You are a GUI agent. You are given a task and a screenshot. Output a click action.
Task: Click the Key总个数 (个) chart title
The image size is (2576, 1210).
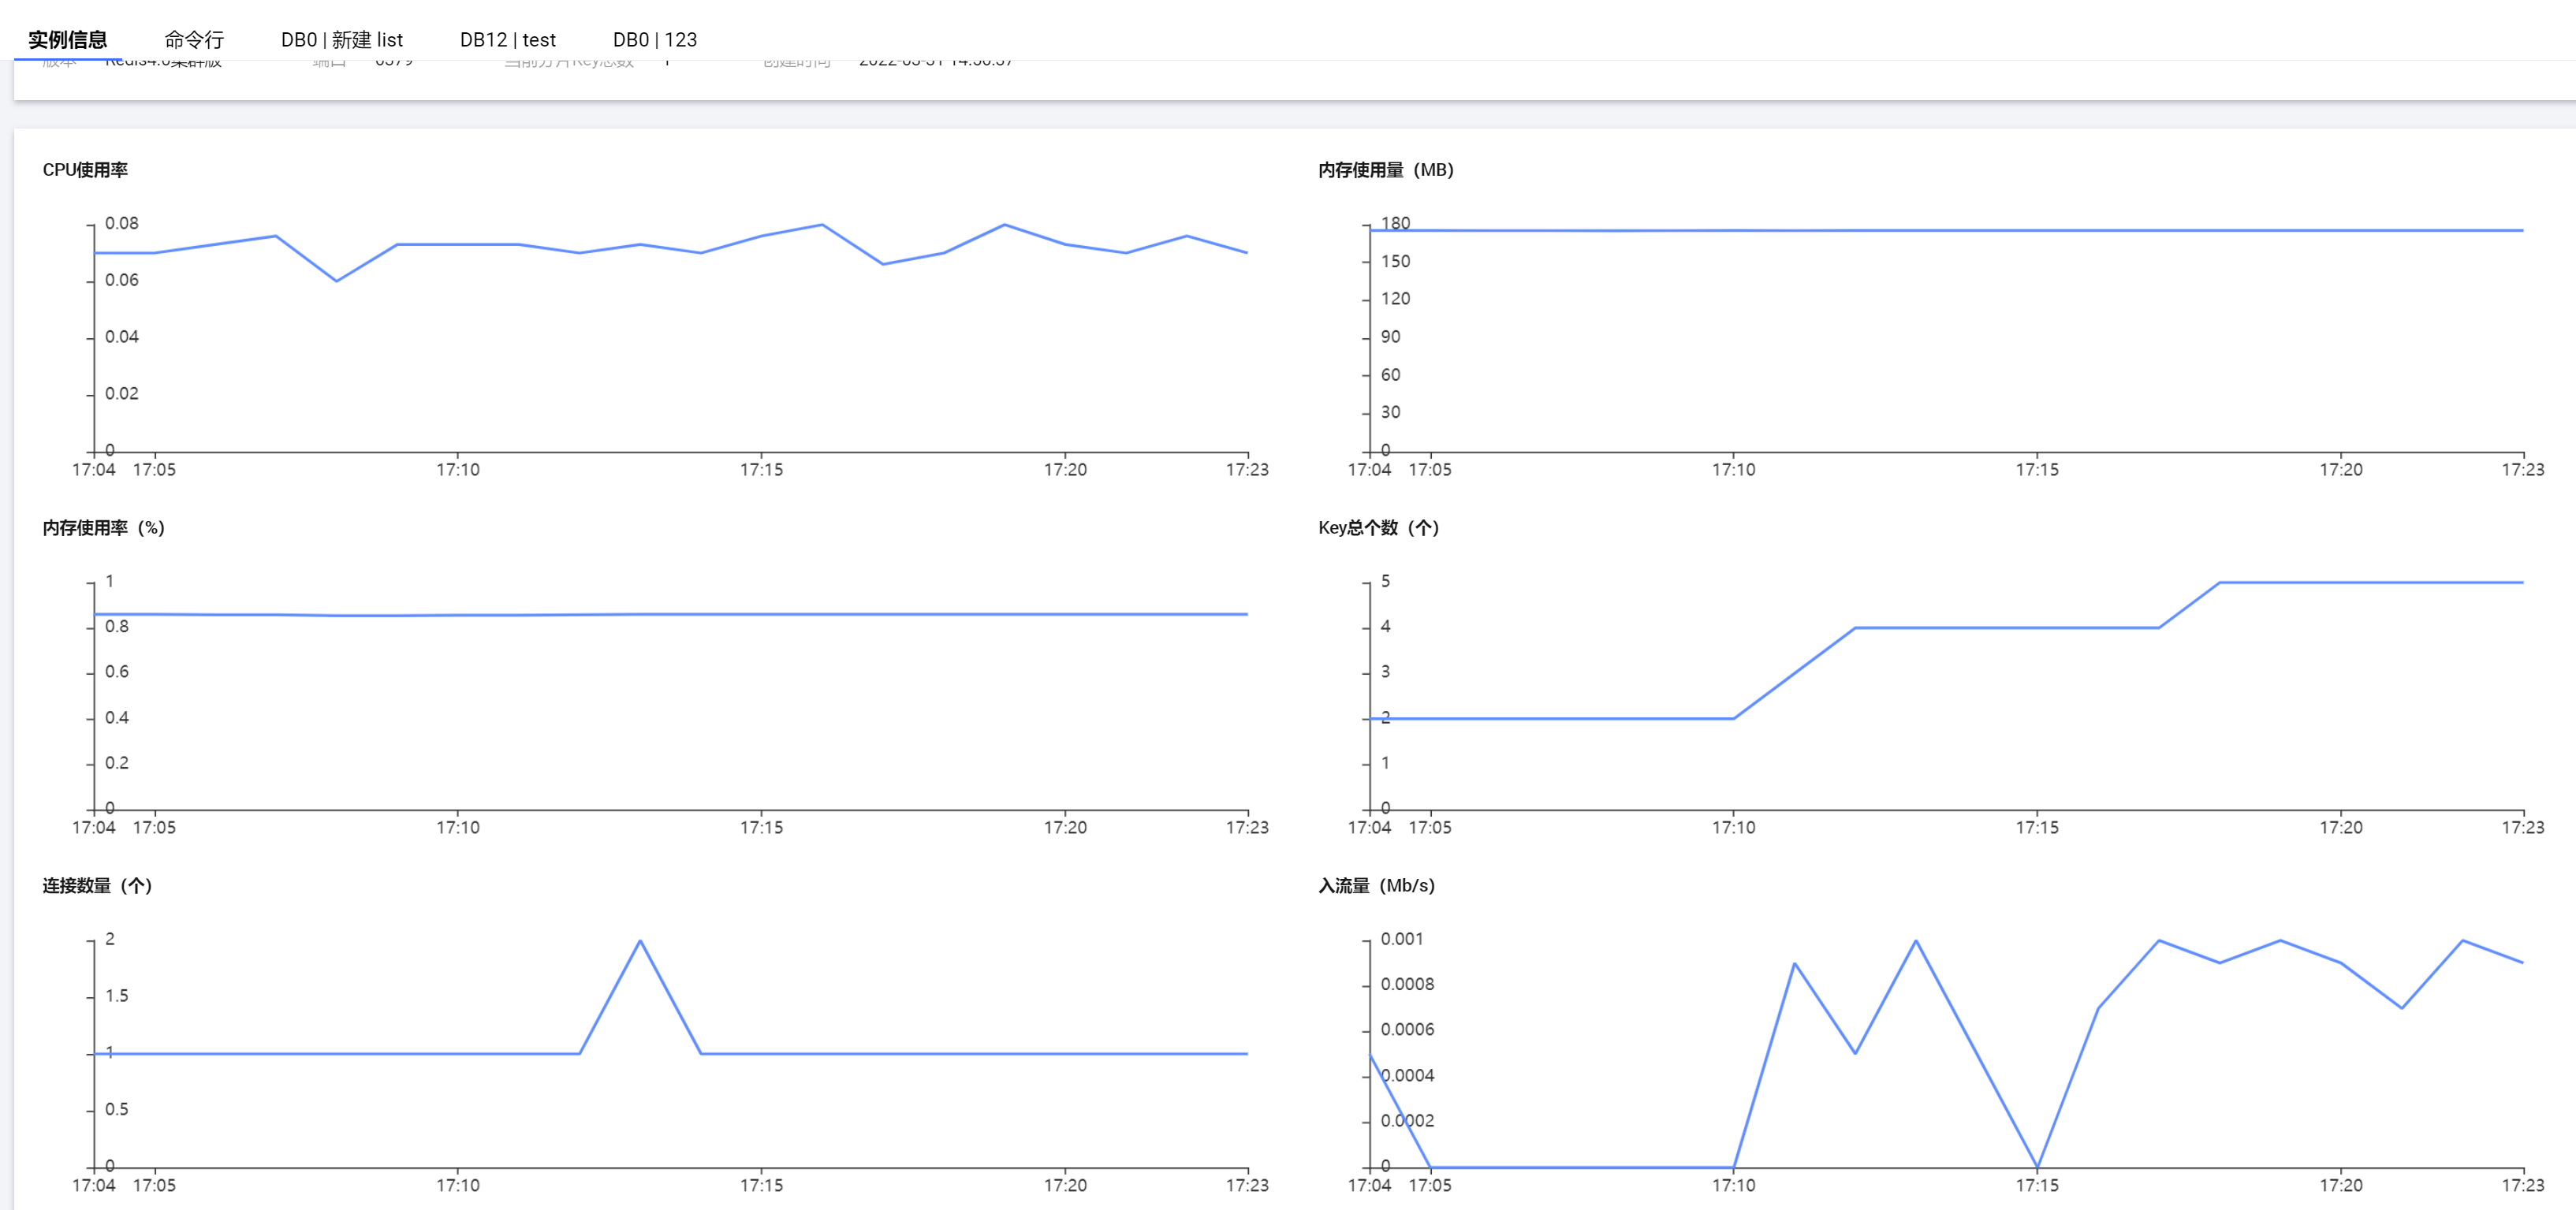pos(1378,528)
